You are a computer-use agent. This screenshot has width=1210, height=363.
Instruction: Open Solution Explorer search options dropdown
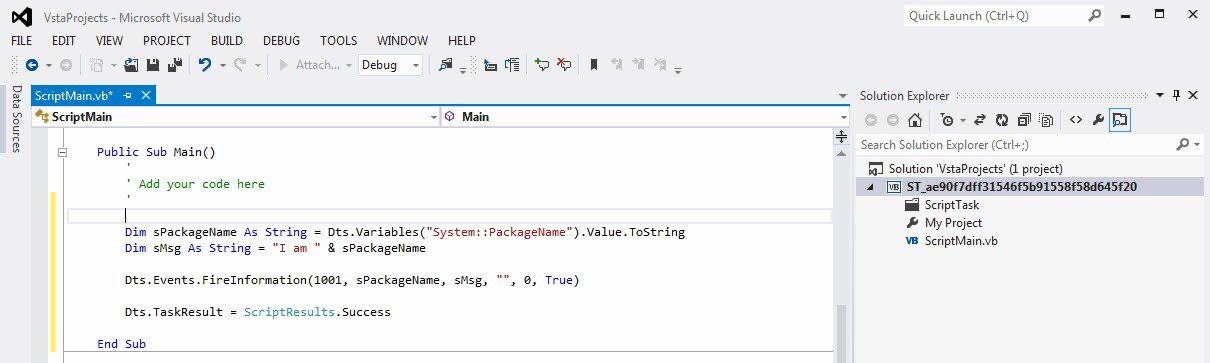pyautogui.click(x=1197, y=145)
